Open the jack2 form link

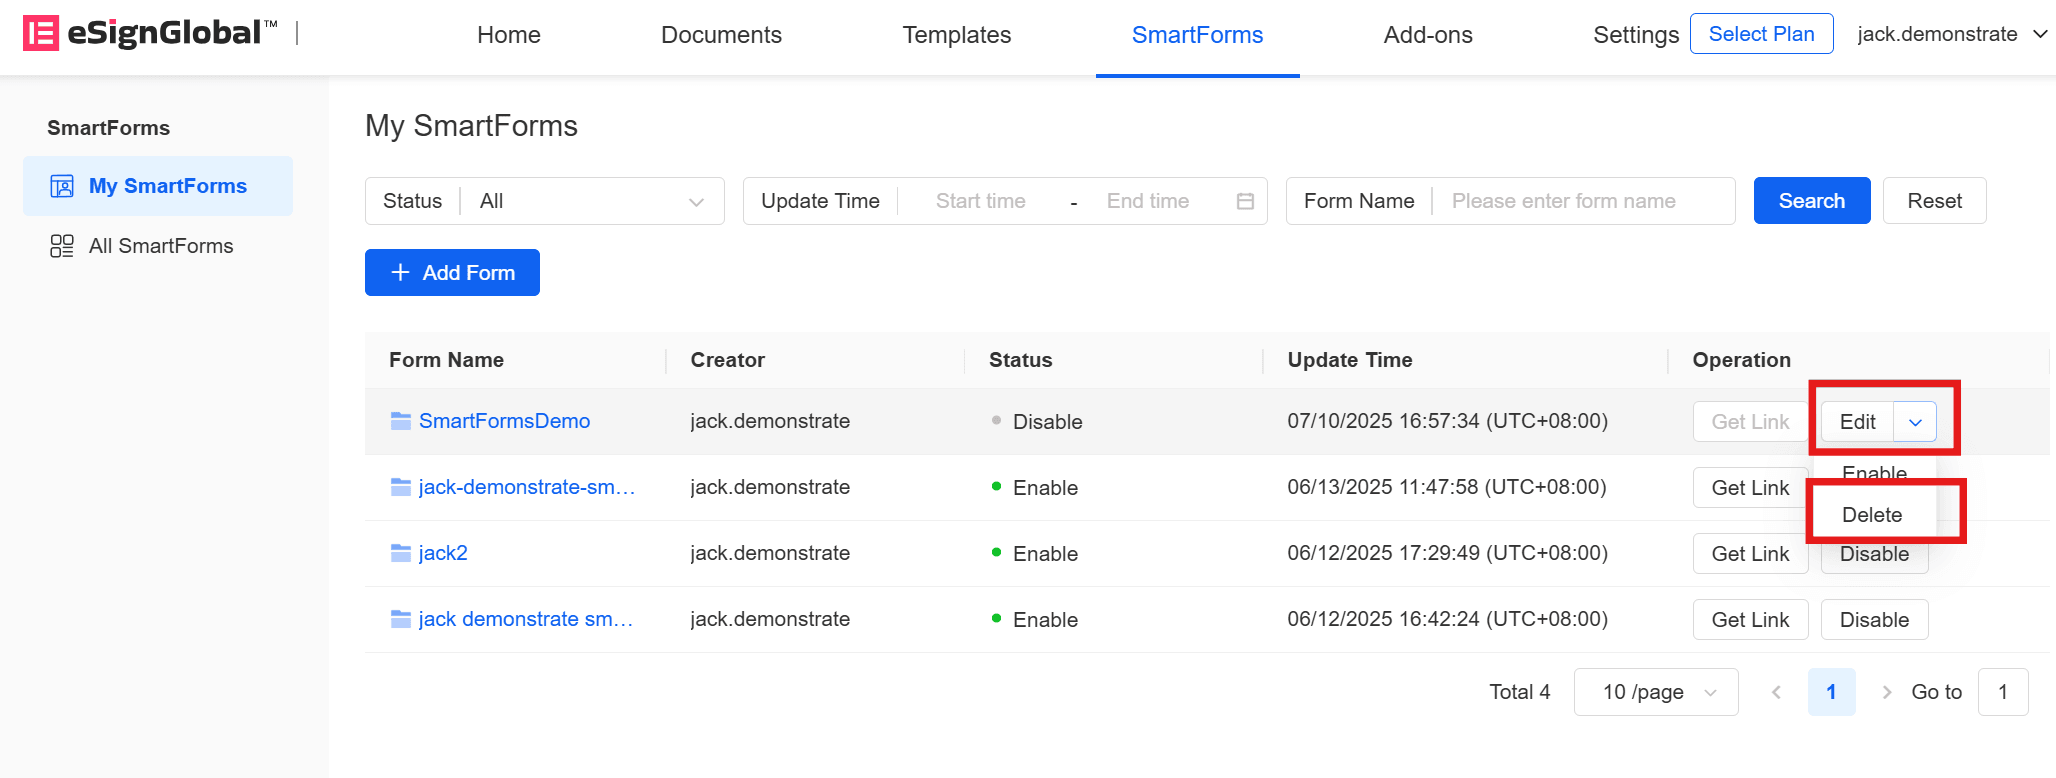pyautogui.click(x=443, y=553)
